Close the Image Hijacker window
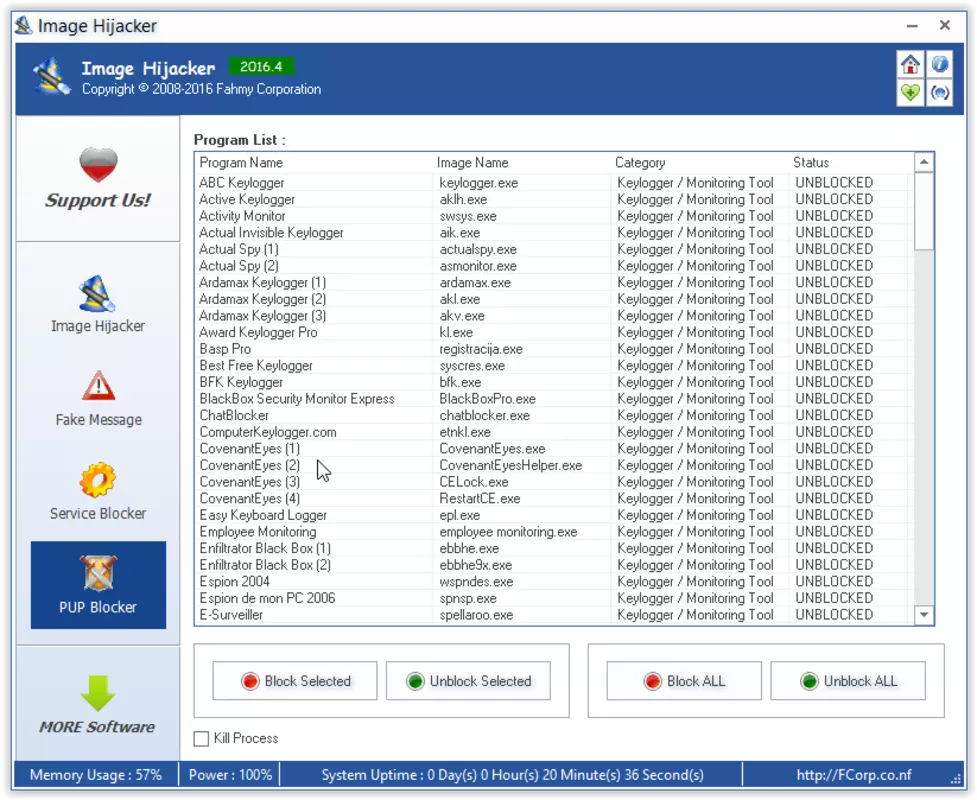Image resolution: width=977 pixels, height=800 pixels. pos(945,26)
